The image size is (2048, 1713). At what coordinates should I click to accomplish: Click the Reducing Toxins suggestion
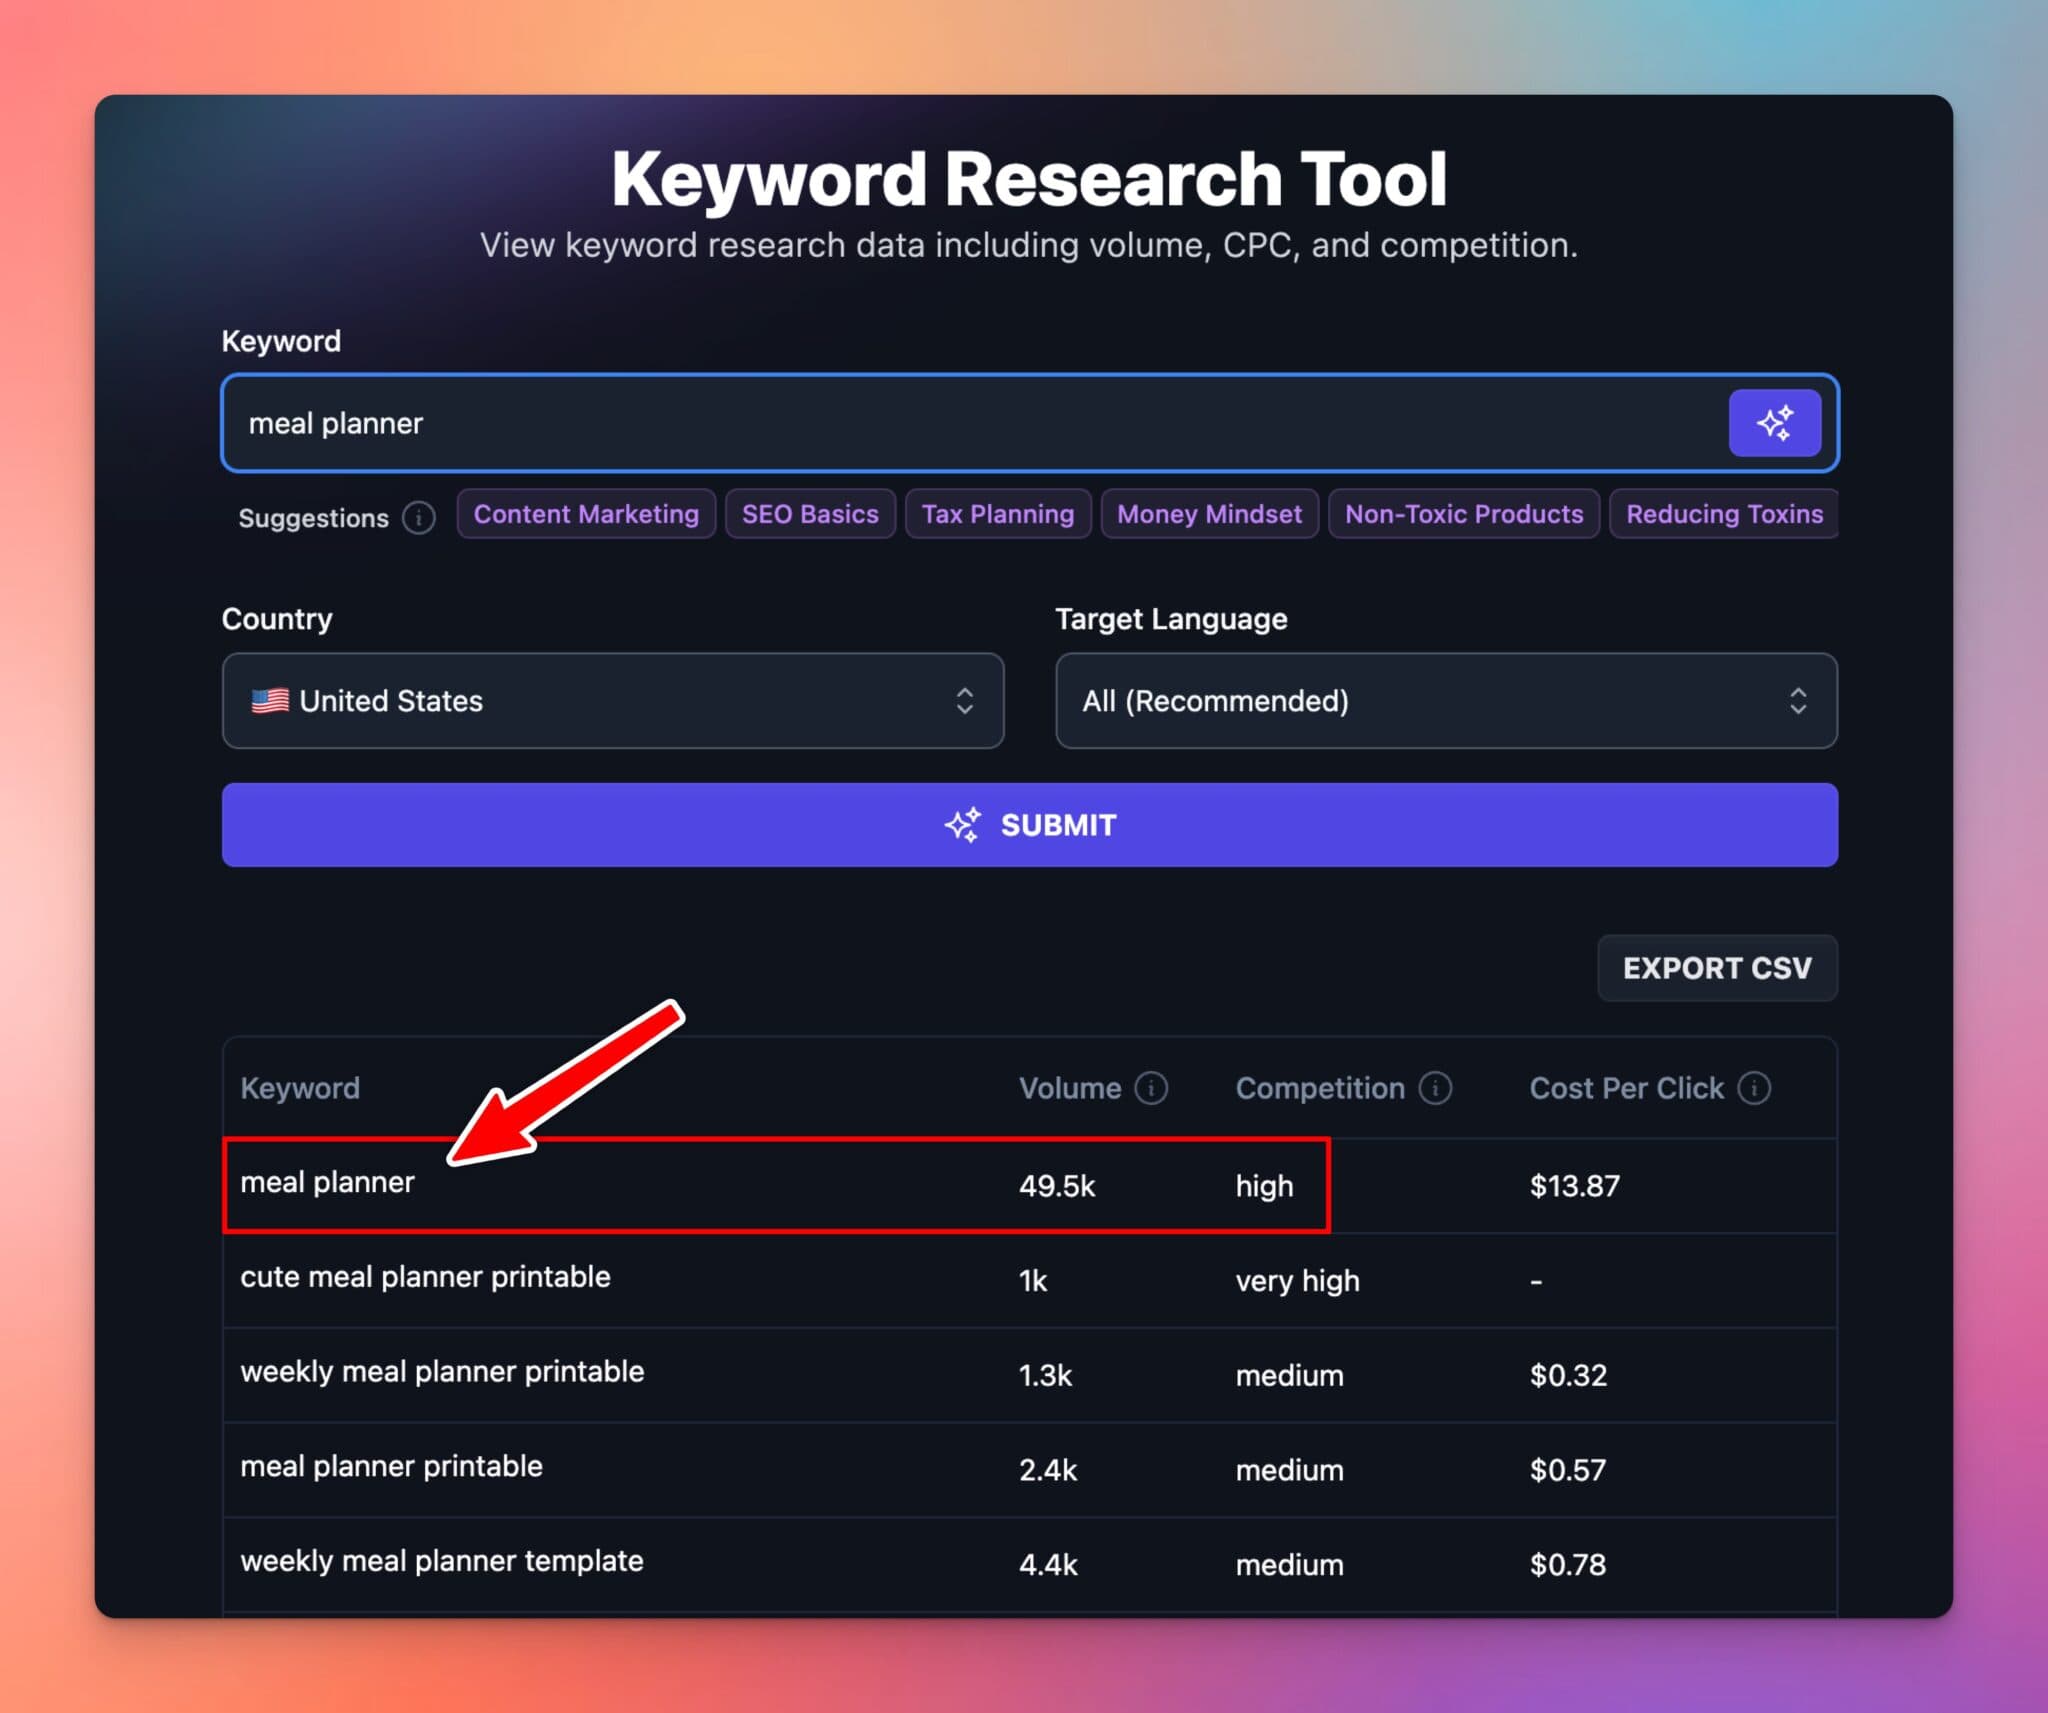(1724, 514)
